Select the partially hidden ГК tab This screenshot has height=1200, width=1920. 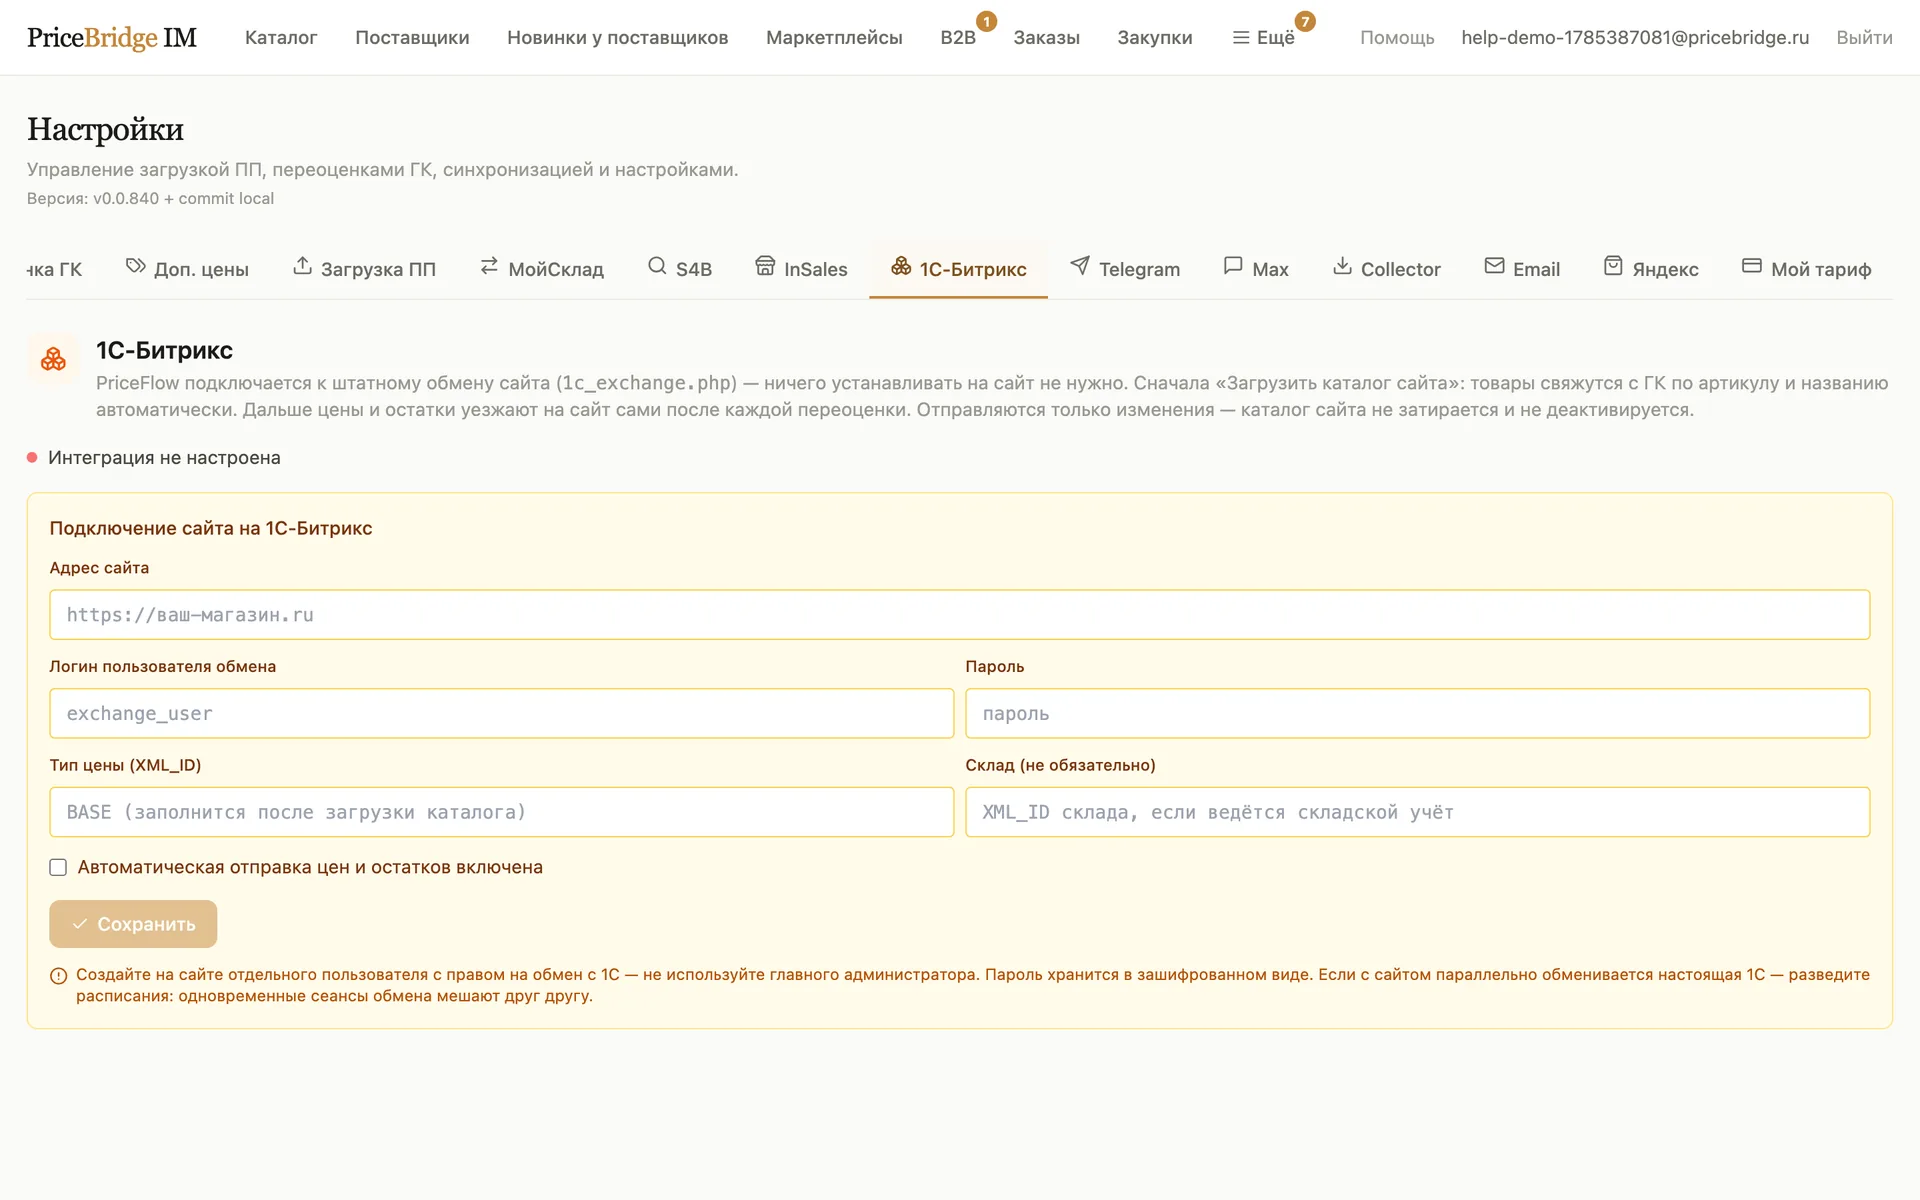coord(55,269)
